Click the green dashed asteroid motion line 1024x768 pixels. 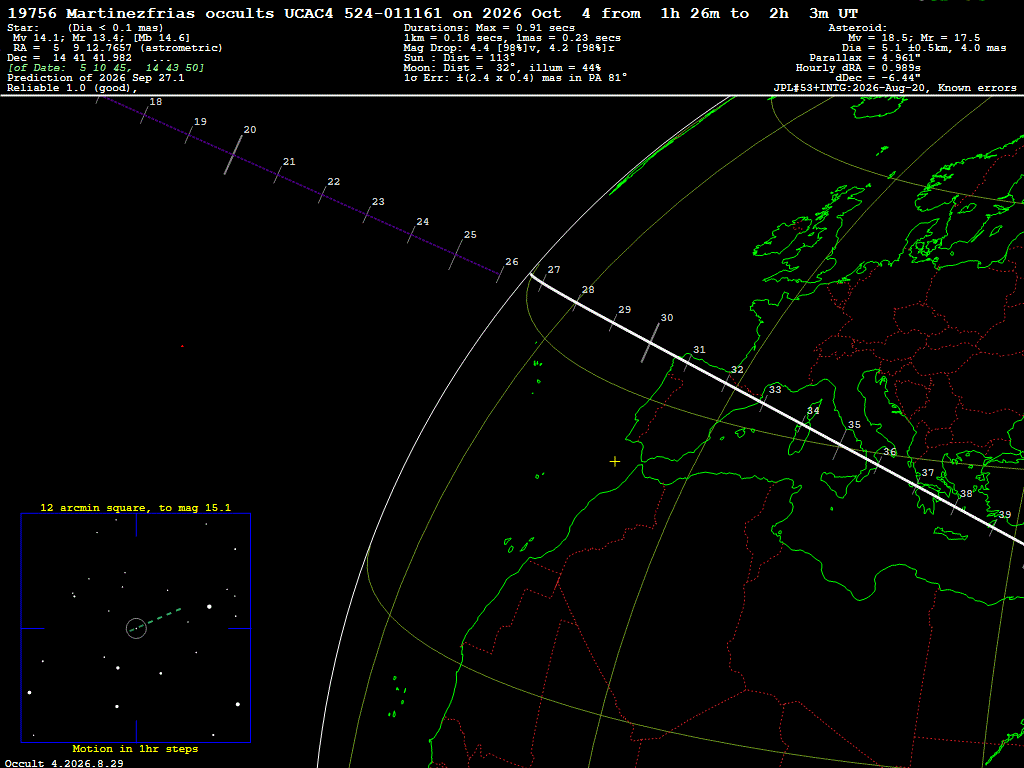[157, 619]
